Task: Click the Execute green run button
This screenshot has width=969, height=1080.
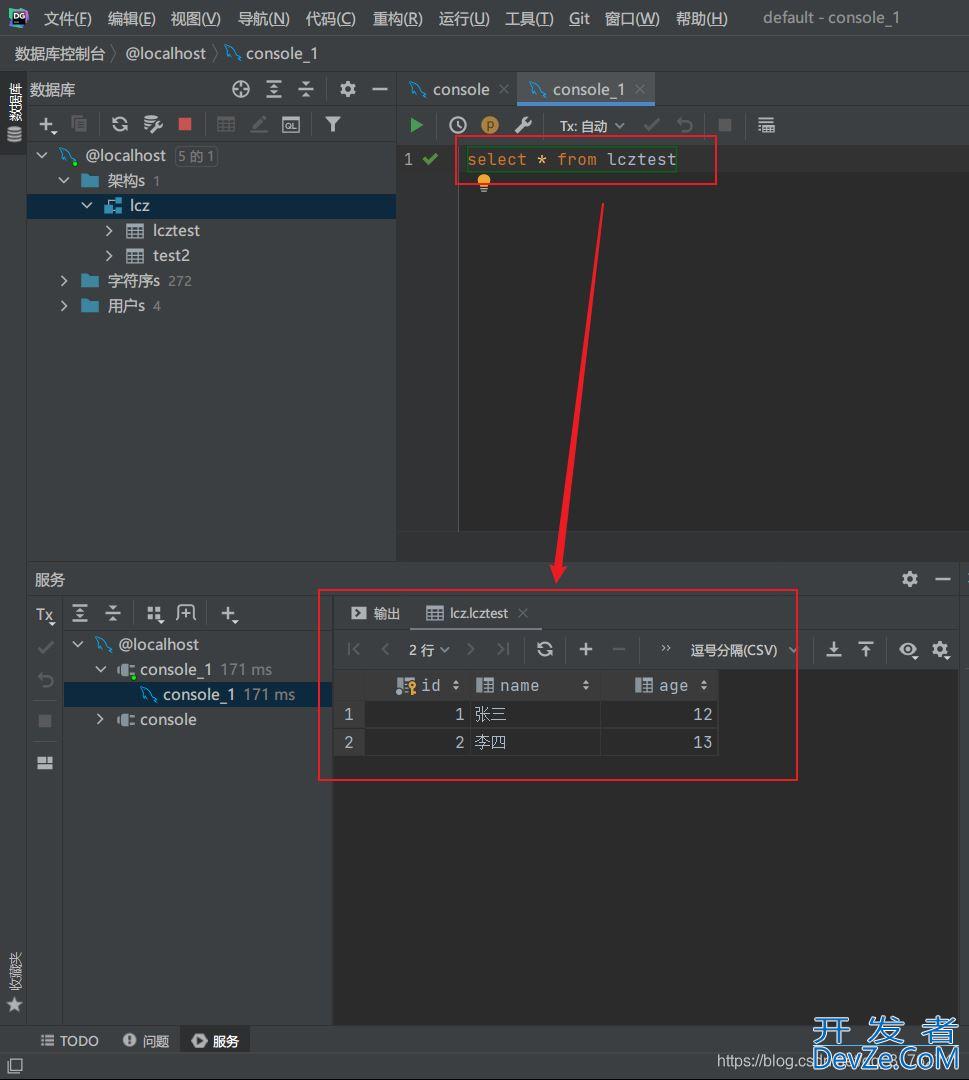Action: click(x=416, y=125)
